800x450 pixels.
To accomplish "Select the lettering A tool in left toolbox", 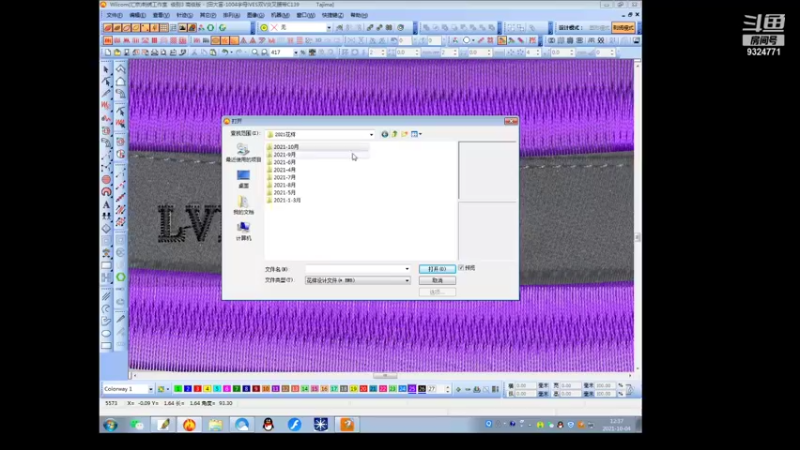I will tap(106, 205).
